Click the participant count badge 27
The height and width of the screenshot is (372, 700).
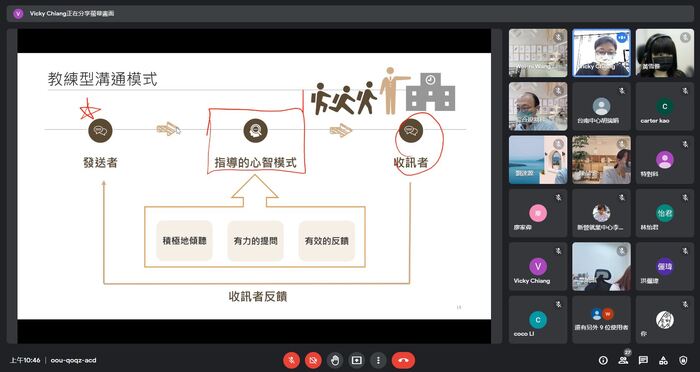pos(628,353)
